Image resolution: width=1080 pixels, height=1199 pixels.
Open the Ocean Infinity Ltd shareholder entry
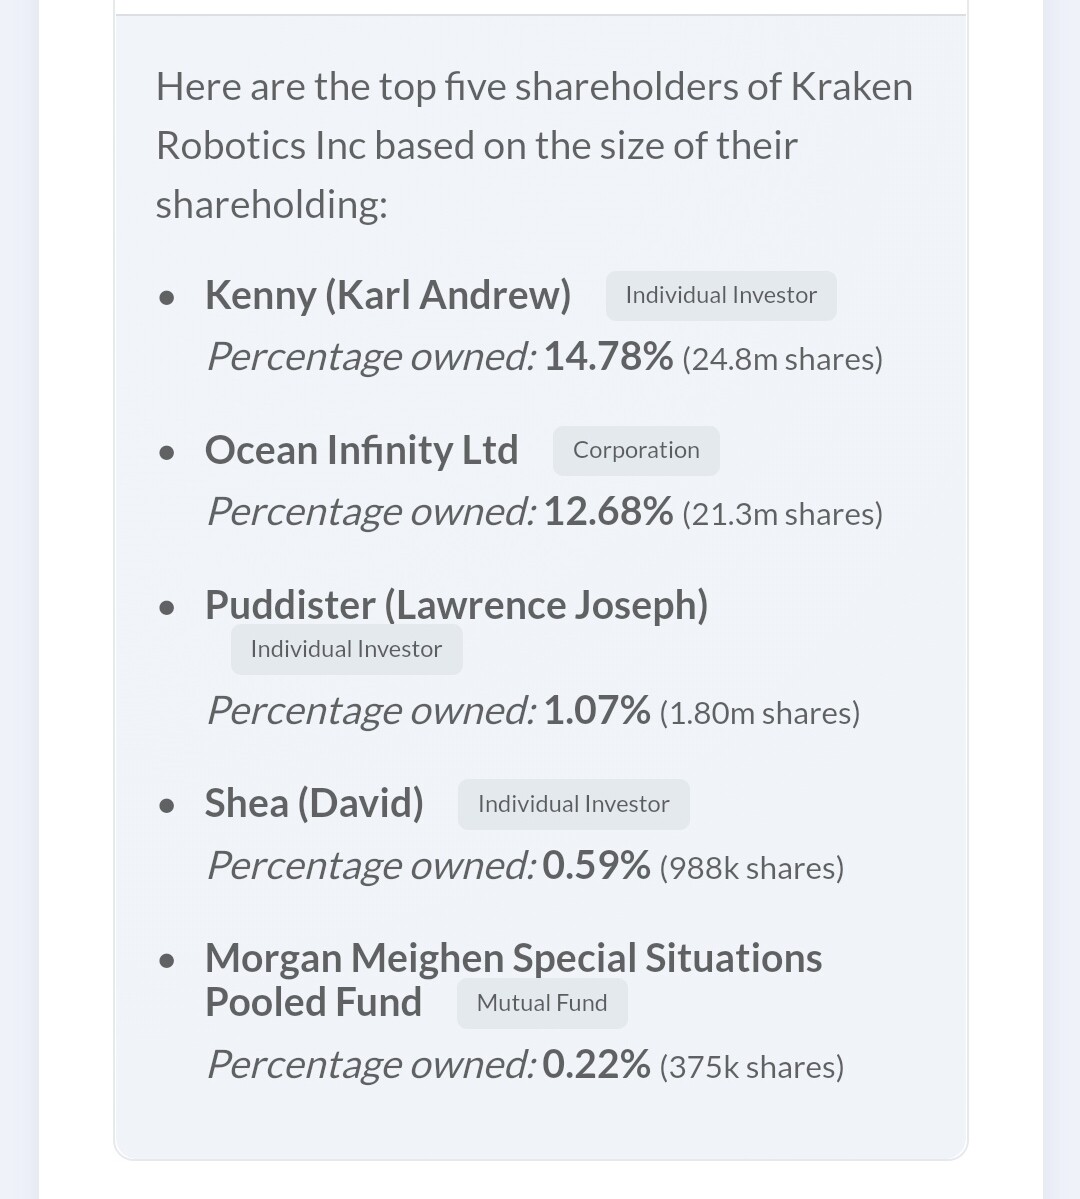pos(361,451)
